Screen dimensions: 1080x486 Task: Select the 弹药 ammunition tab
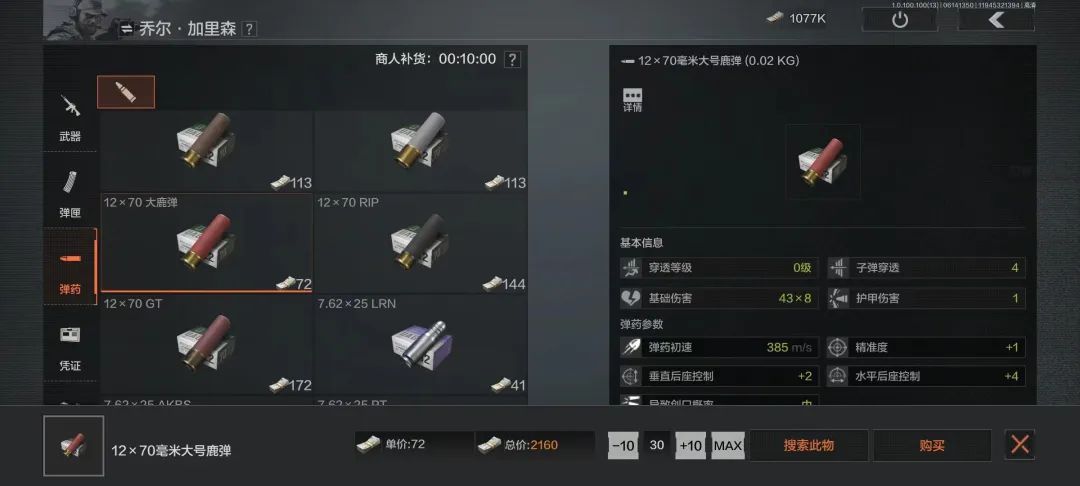tap(70, 271)
